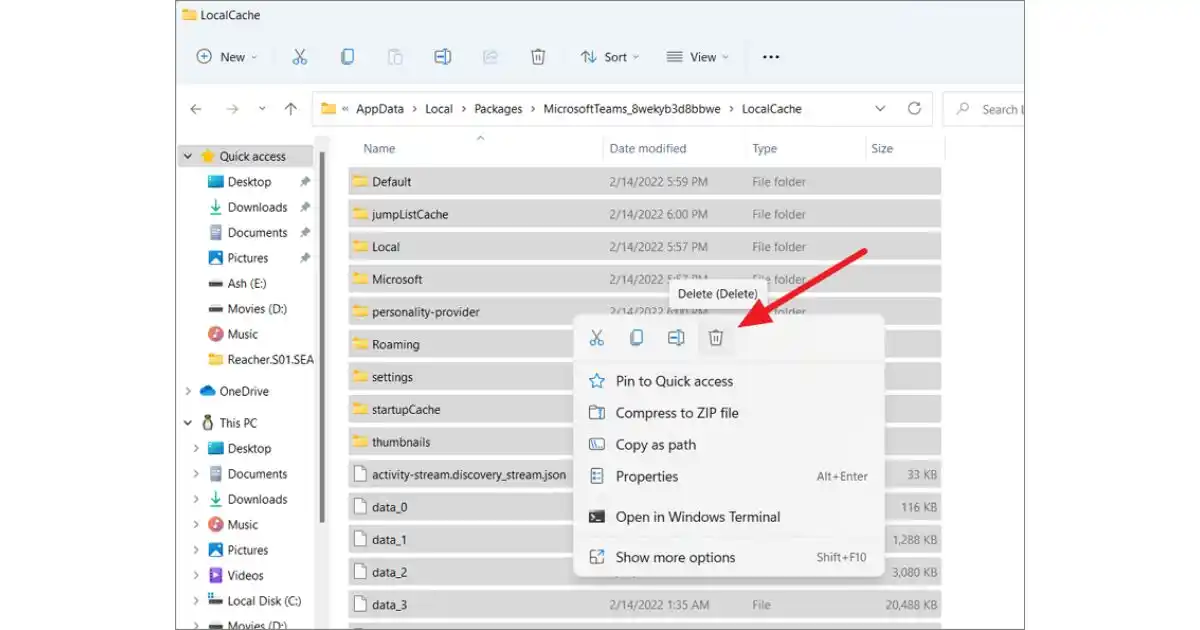Screen dimensions: 1200x630
Task: Expand Documents under This PC
Action: tap(196, 474)
